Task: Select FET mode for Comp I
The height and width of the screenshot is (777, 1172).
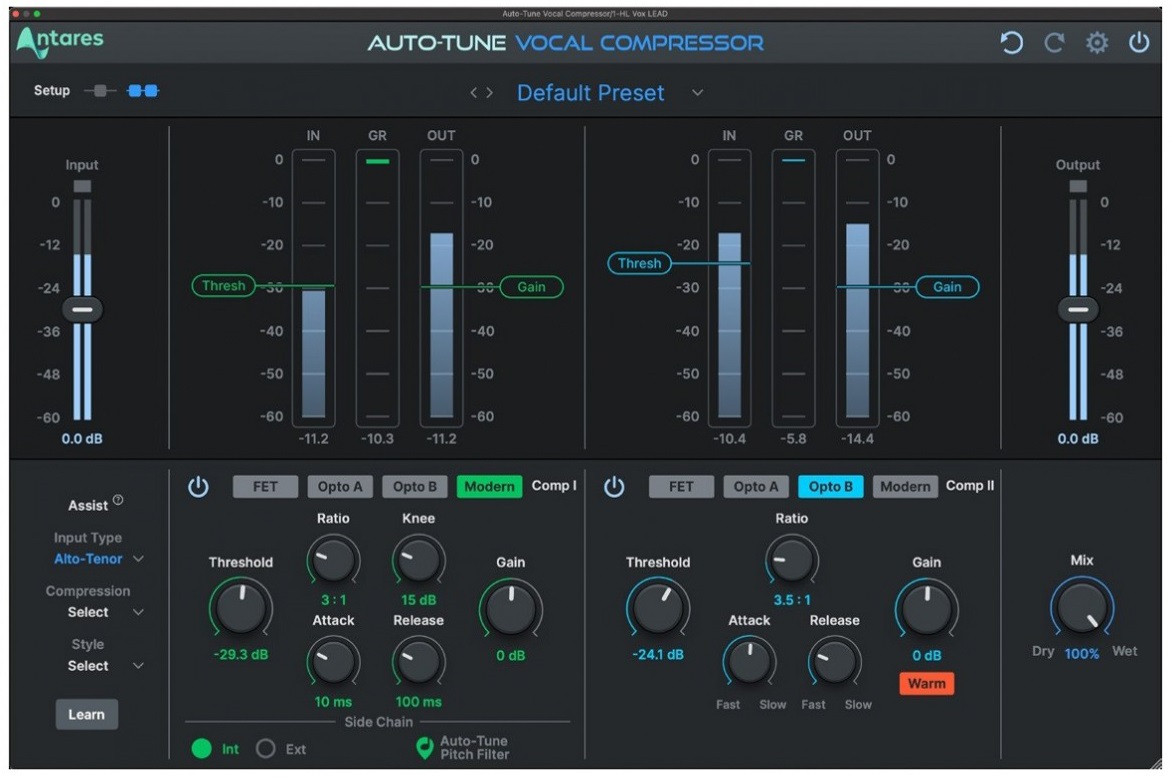Action: pyautogui.click(x=265, y=487)
